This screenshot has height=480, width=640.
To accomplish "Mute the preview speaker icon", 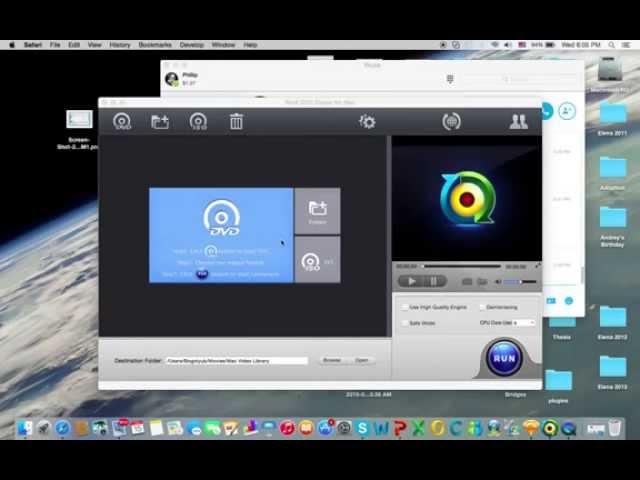I will point(498,282).
